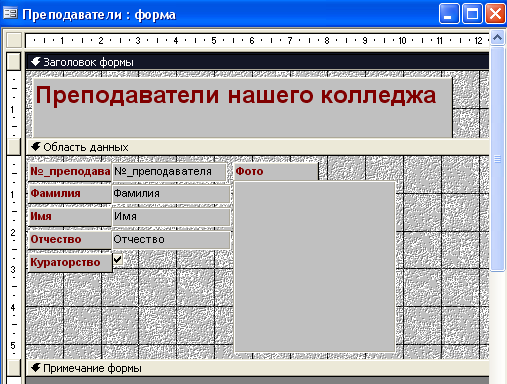
Task: Click the vertical ruler at mark 2 in data area
Action: [x=13, y=232]
